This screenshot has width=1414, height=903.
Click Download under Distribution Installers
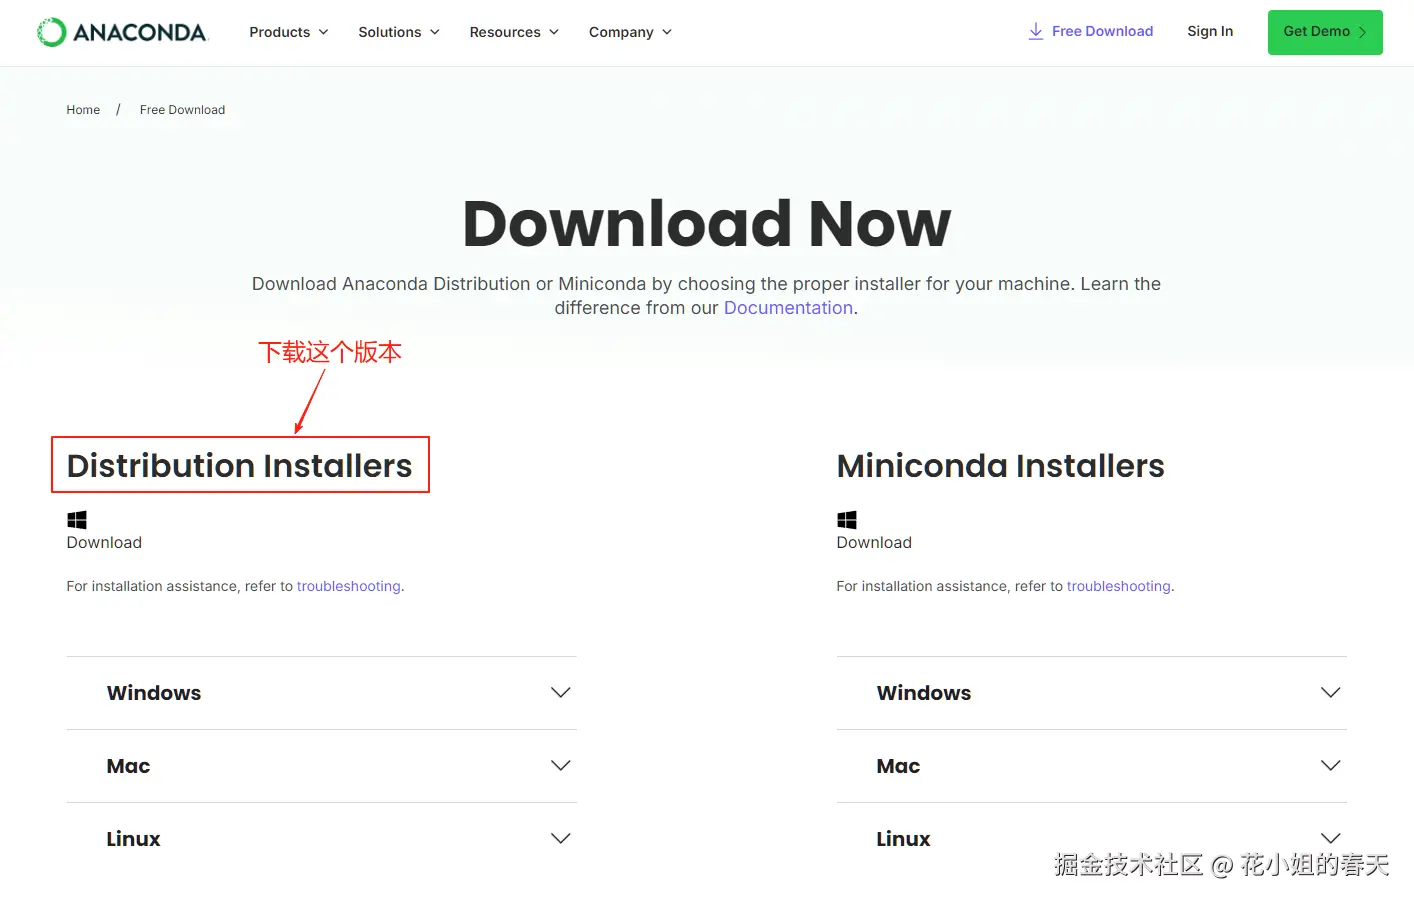104,542
